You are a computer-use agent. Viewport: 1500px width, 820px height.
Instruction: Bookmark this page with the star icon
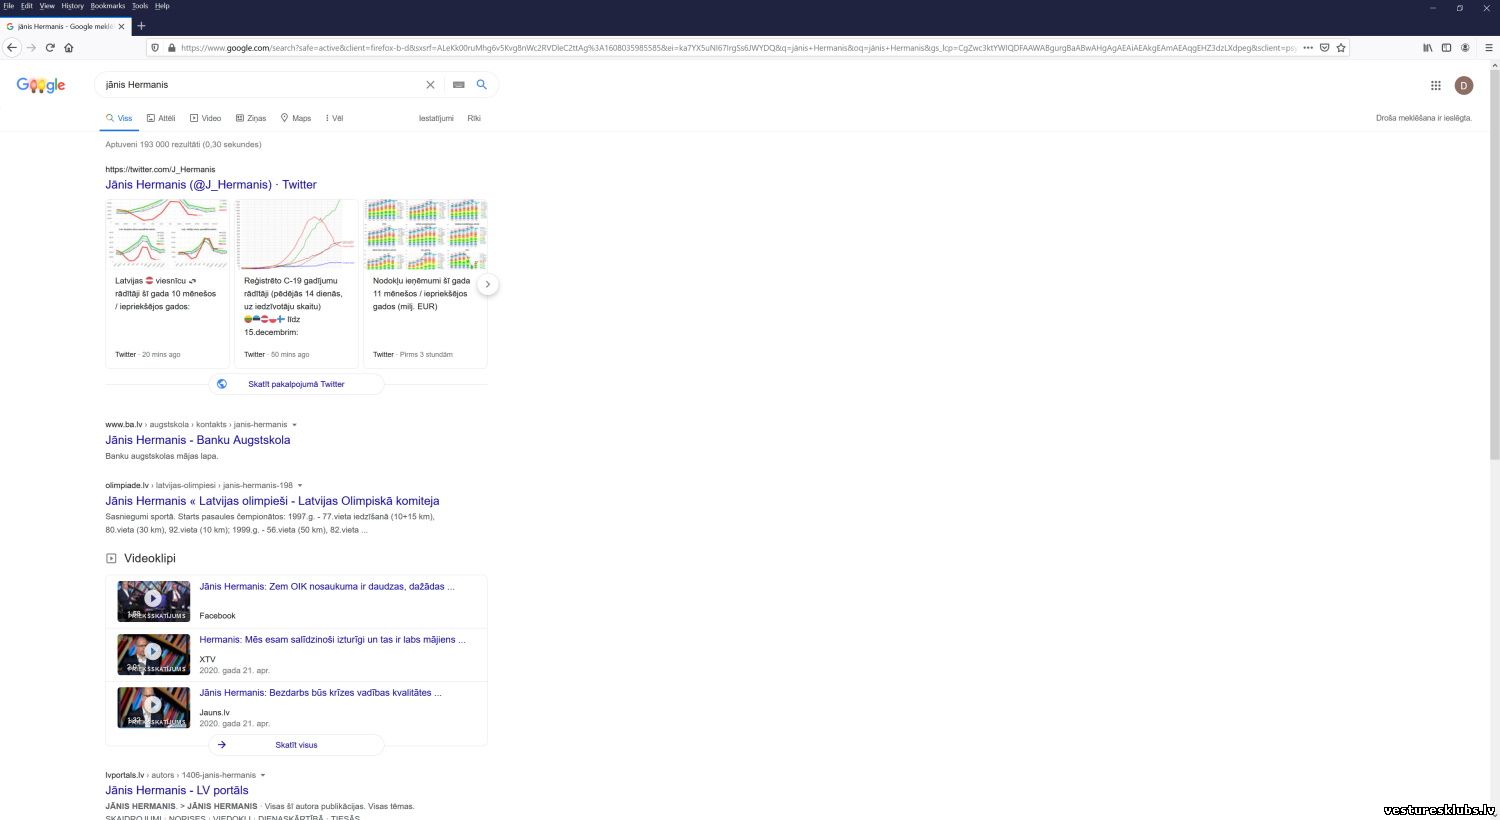point(1341,47)
